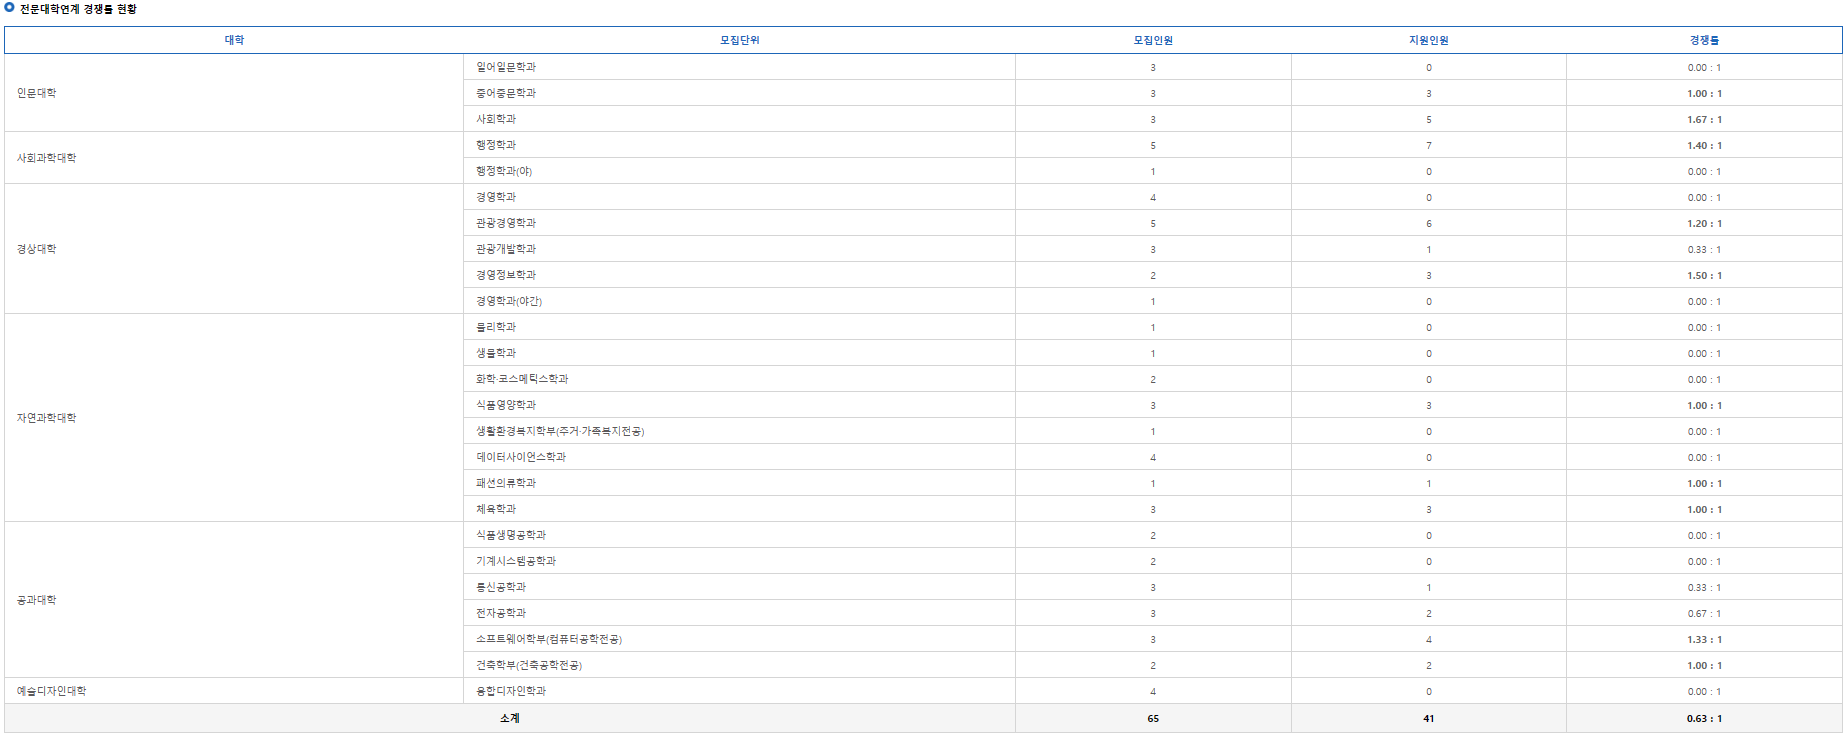
Task: Click the 0.67 : 1 ratio for 전자공학과
Action: pos(1705,613)
